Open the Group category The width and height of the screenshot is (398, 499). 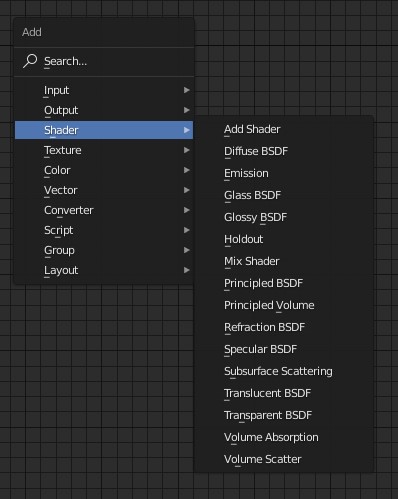[104, 250]
